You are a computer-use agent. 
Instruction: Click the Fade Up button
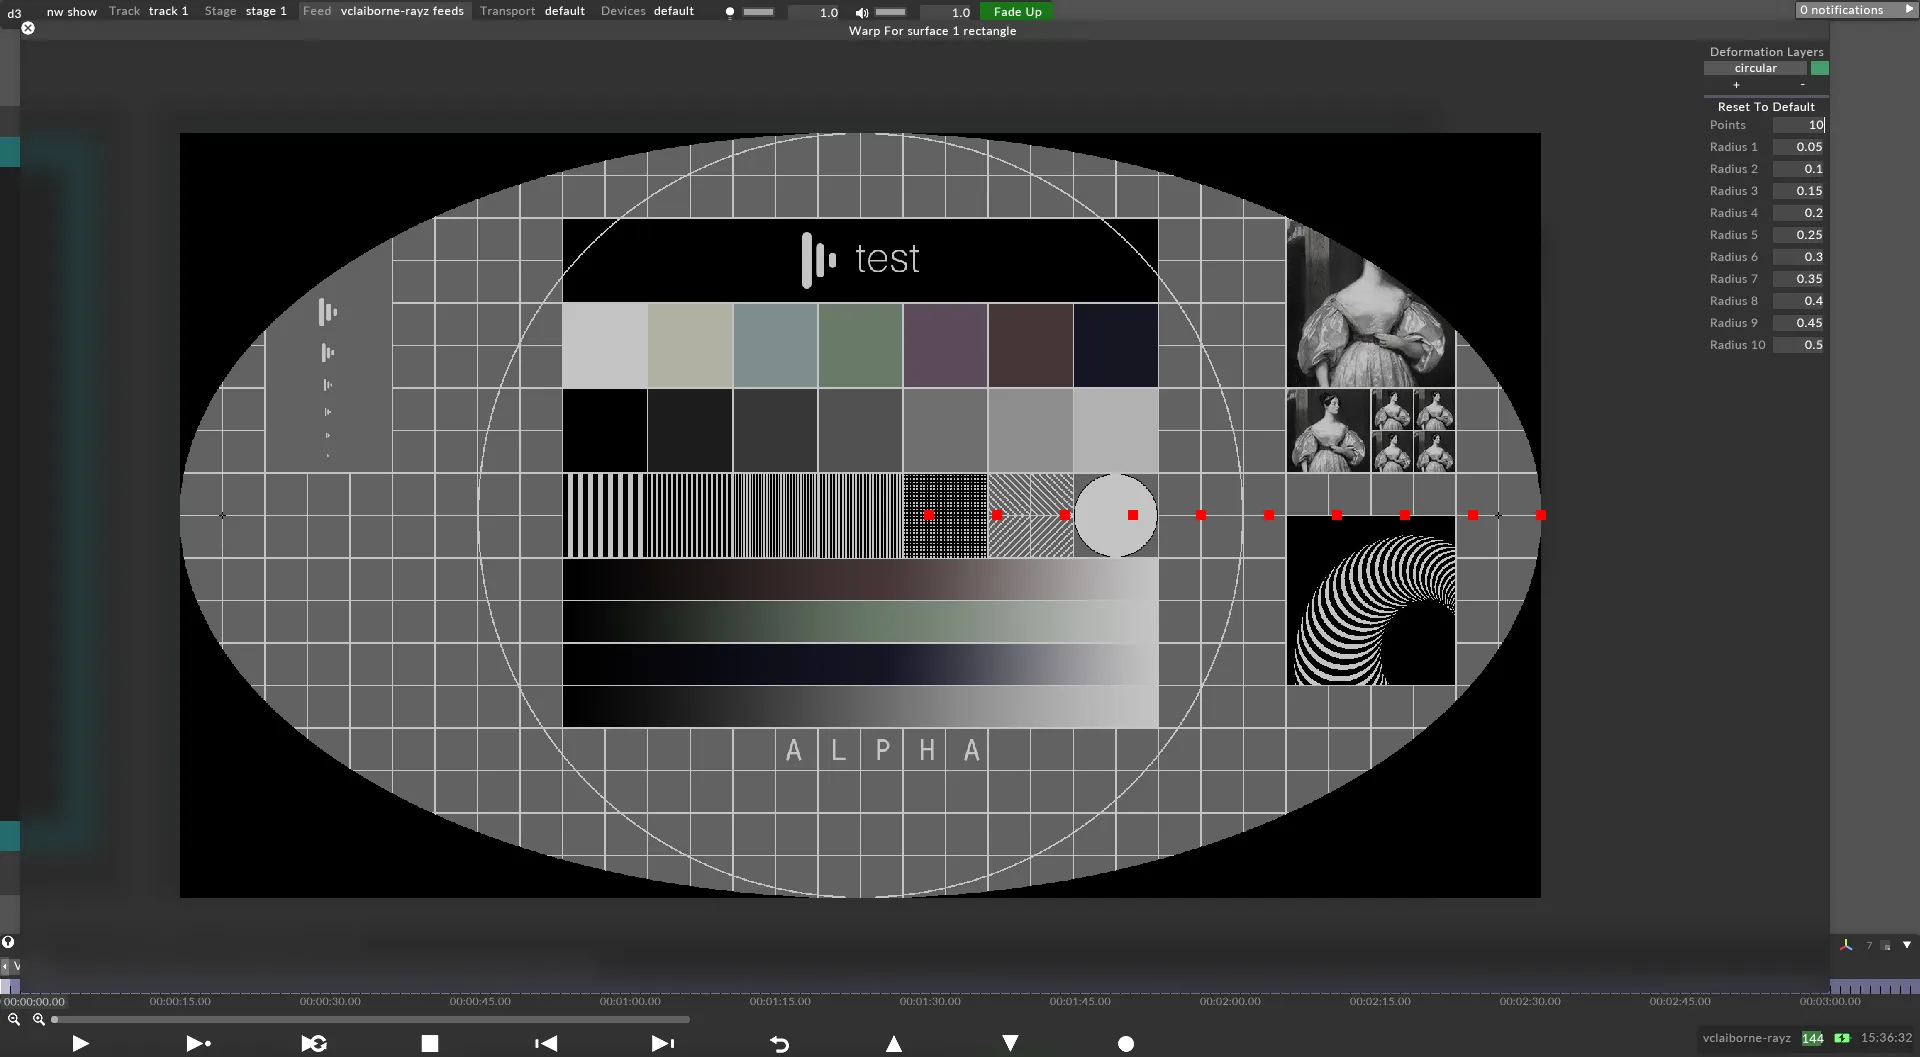(1017, 12)
